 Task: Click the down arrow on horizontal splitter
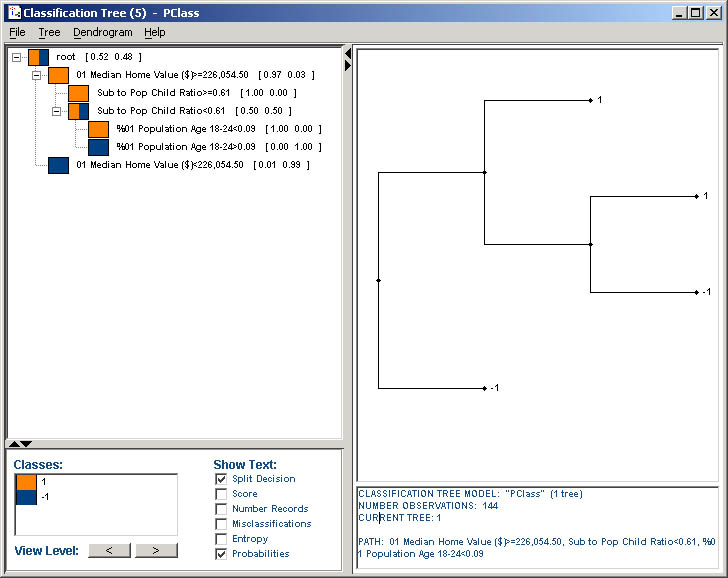[26, 444]
